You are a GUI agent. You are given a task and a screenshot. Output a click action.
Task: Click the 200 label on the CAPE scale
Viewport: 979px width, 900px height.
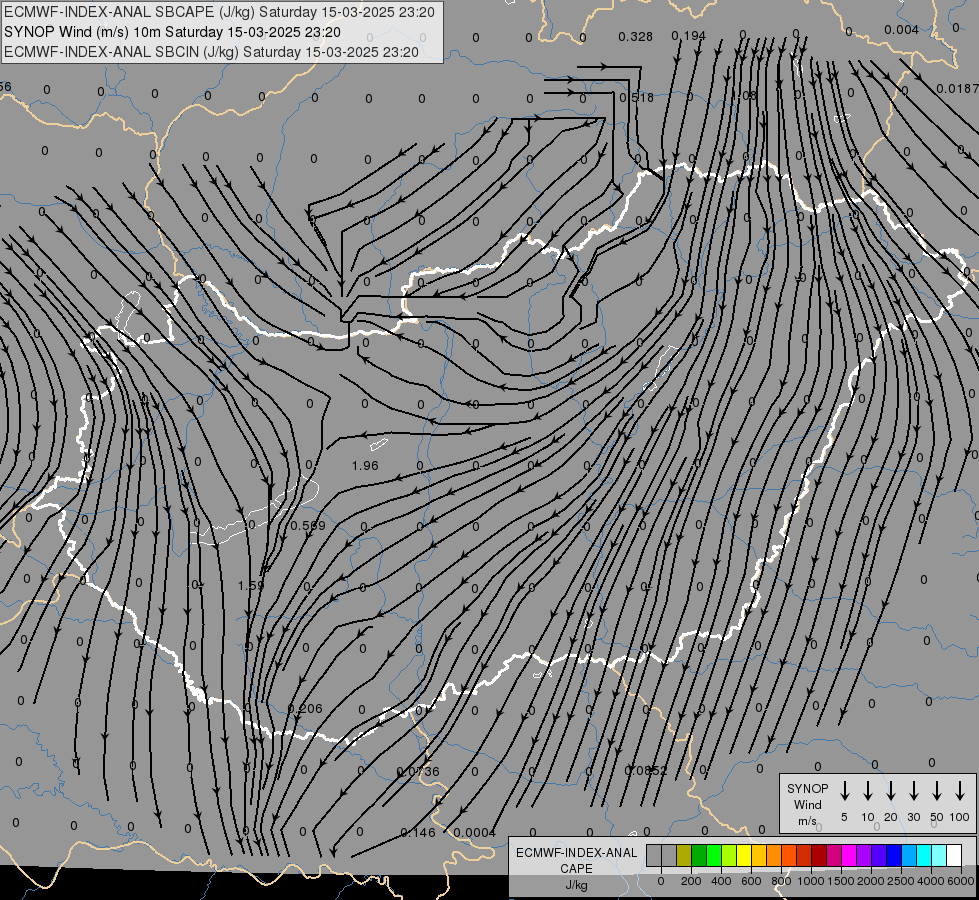point(691,881)
